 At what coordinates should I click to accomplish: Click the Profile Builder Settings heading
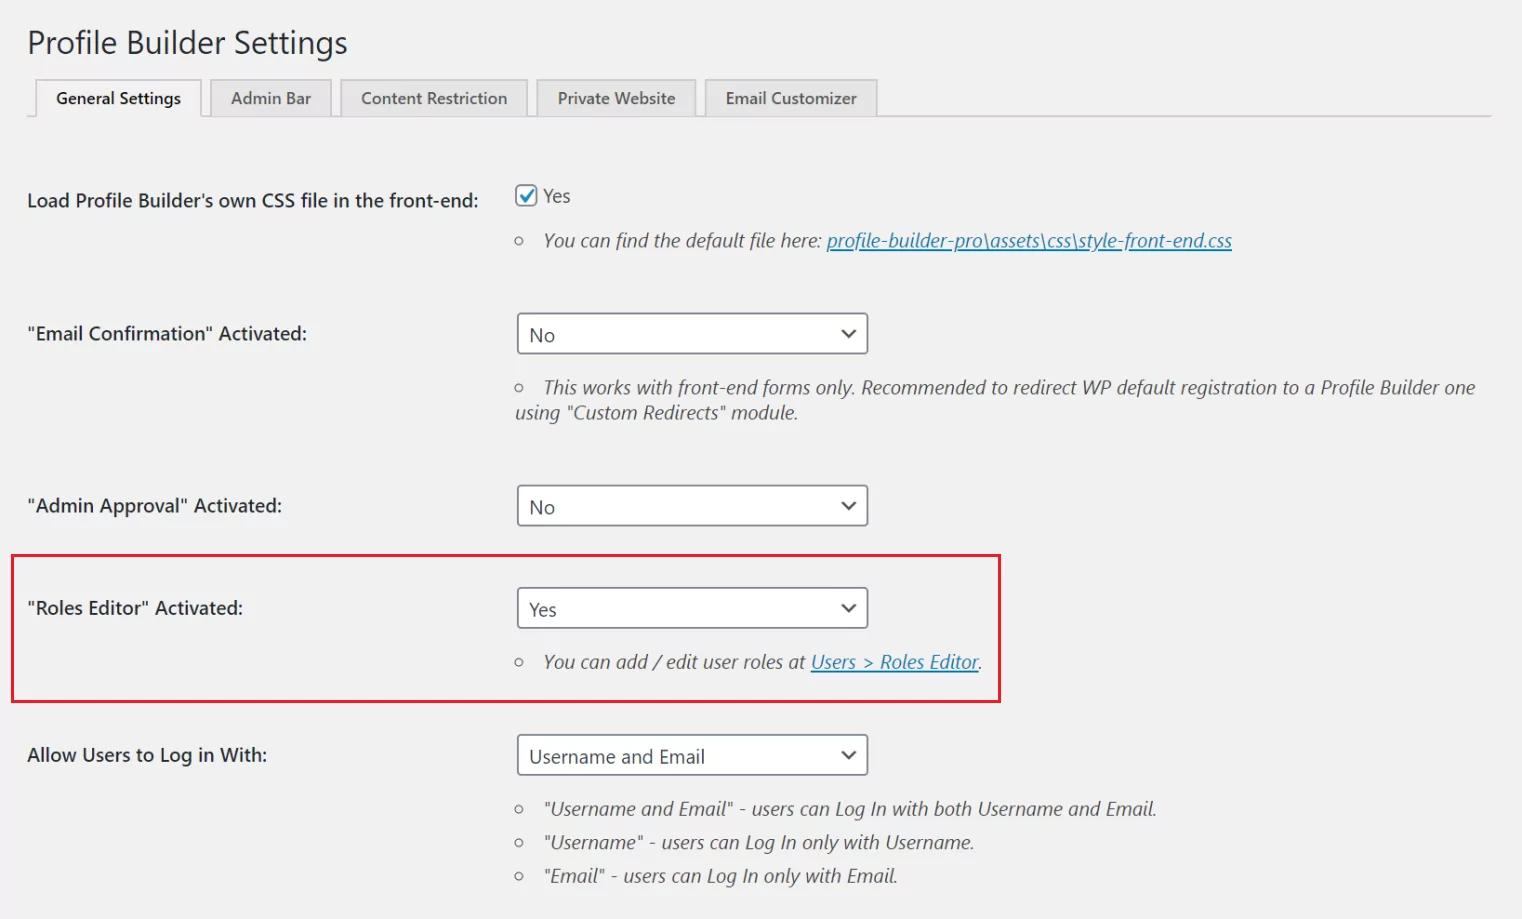pyautogui.click(x=188, y=43)
